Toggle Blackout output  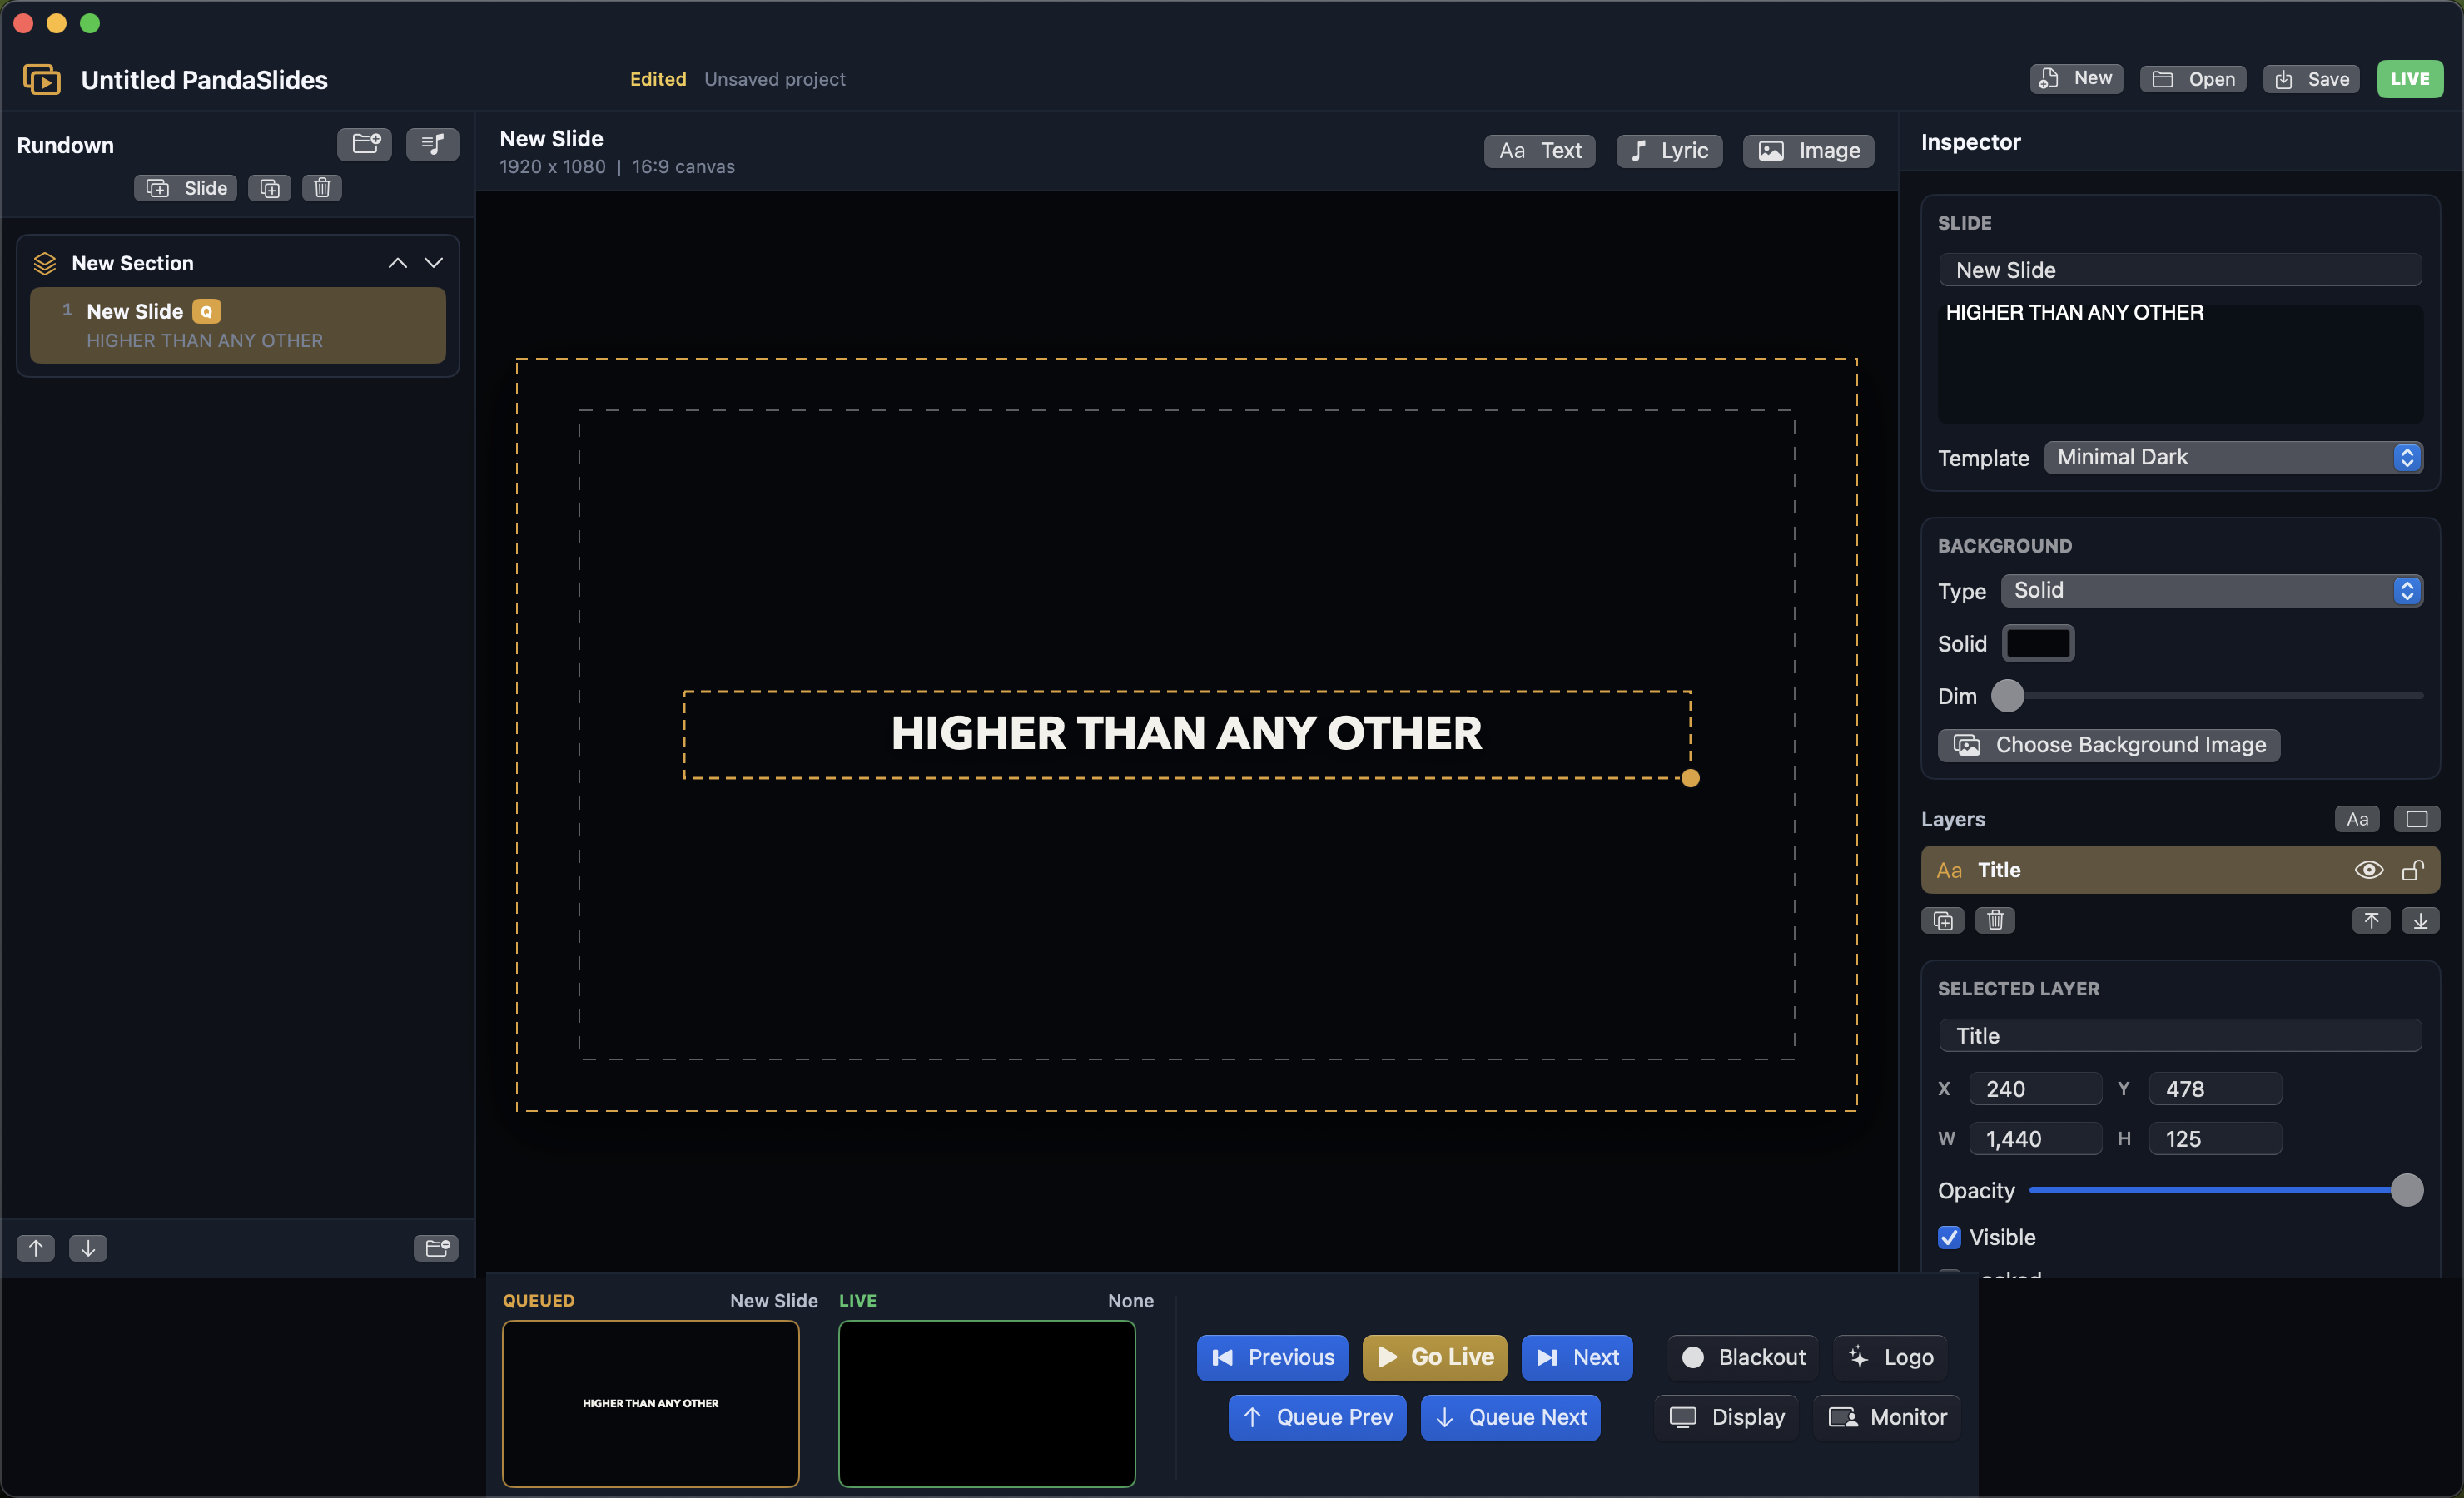pos(1743,1357)
